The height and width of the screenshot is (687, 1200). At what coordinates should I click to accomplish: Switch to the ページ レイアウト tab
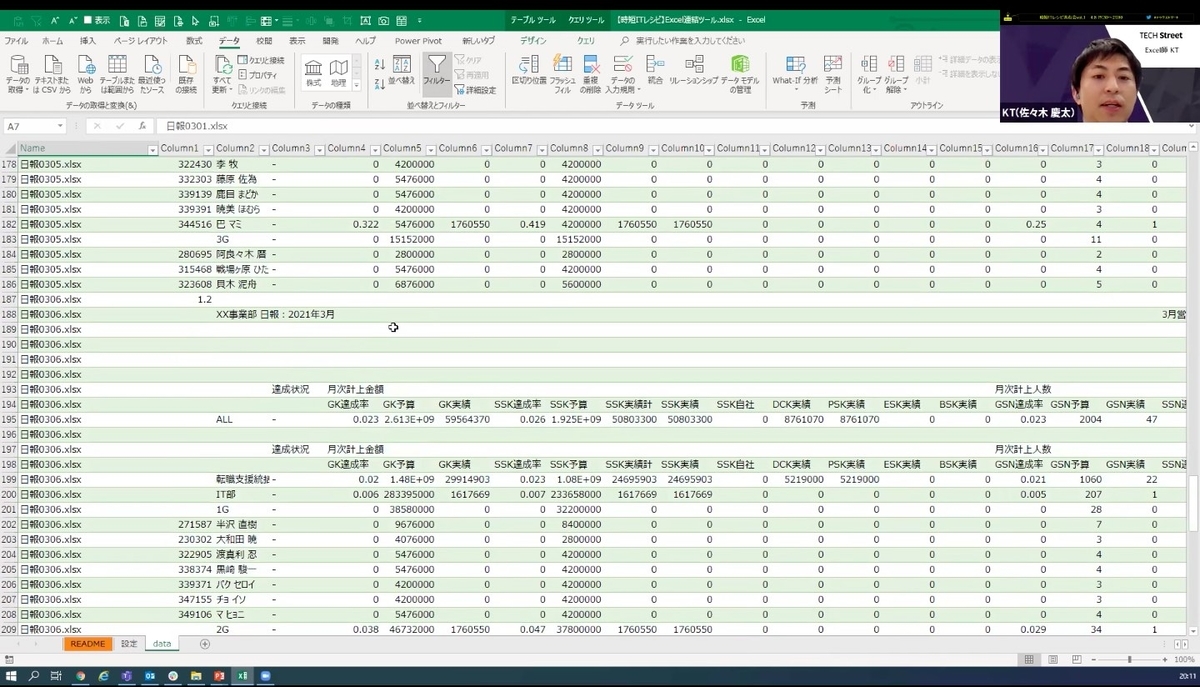point(141,41)
